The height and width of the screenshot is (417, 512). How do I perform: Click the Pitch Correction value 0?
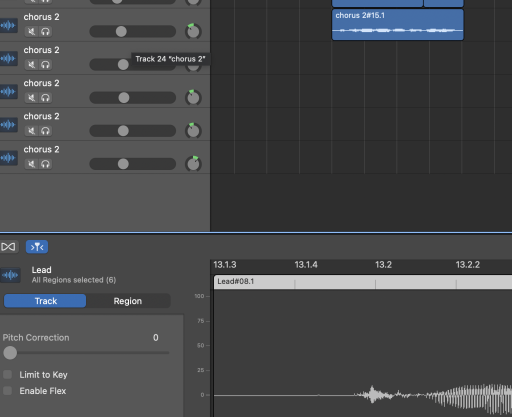156,338
